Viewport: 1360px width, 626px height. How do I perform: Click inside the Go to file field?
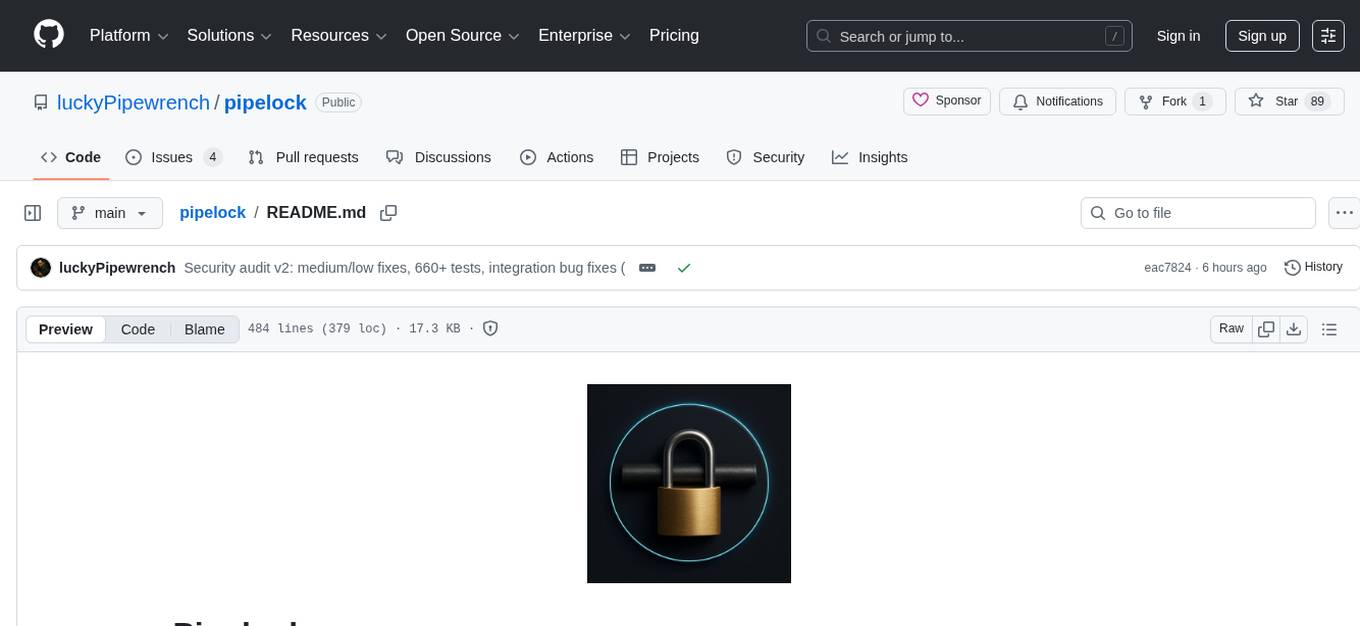1197,212
